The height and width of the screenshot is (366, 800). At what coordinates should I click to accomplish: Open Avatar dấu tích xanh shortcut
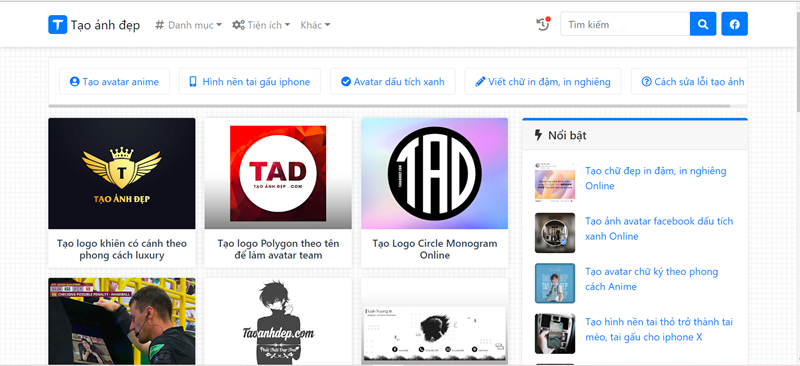(393, 82)
